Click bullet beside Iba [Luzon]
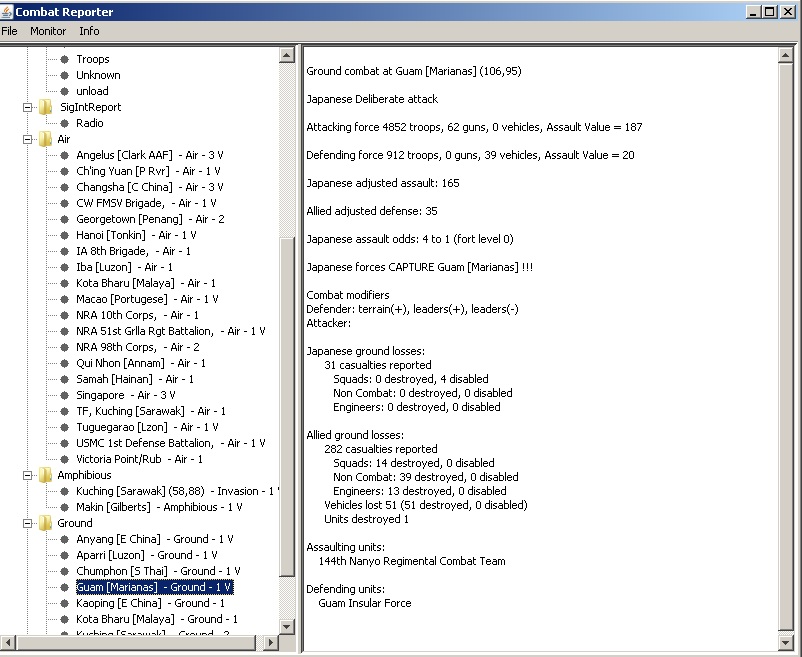This screenshot has height=657, width=802. tap(64, 267)
